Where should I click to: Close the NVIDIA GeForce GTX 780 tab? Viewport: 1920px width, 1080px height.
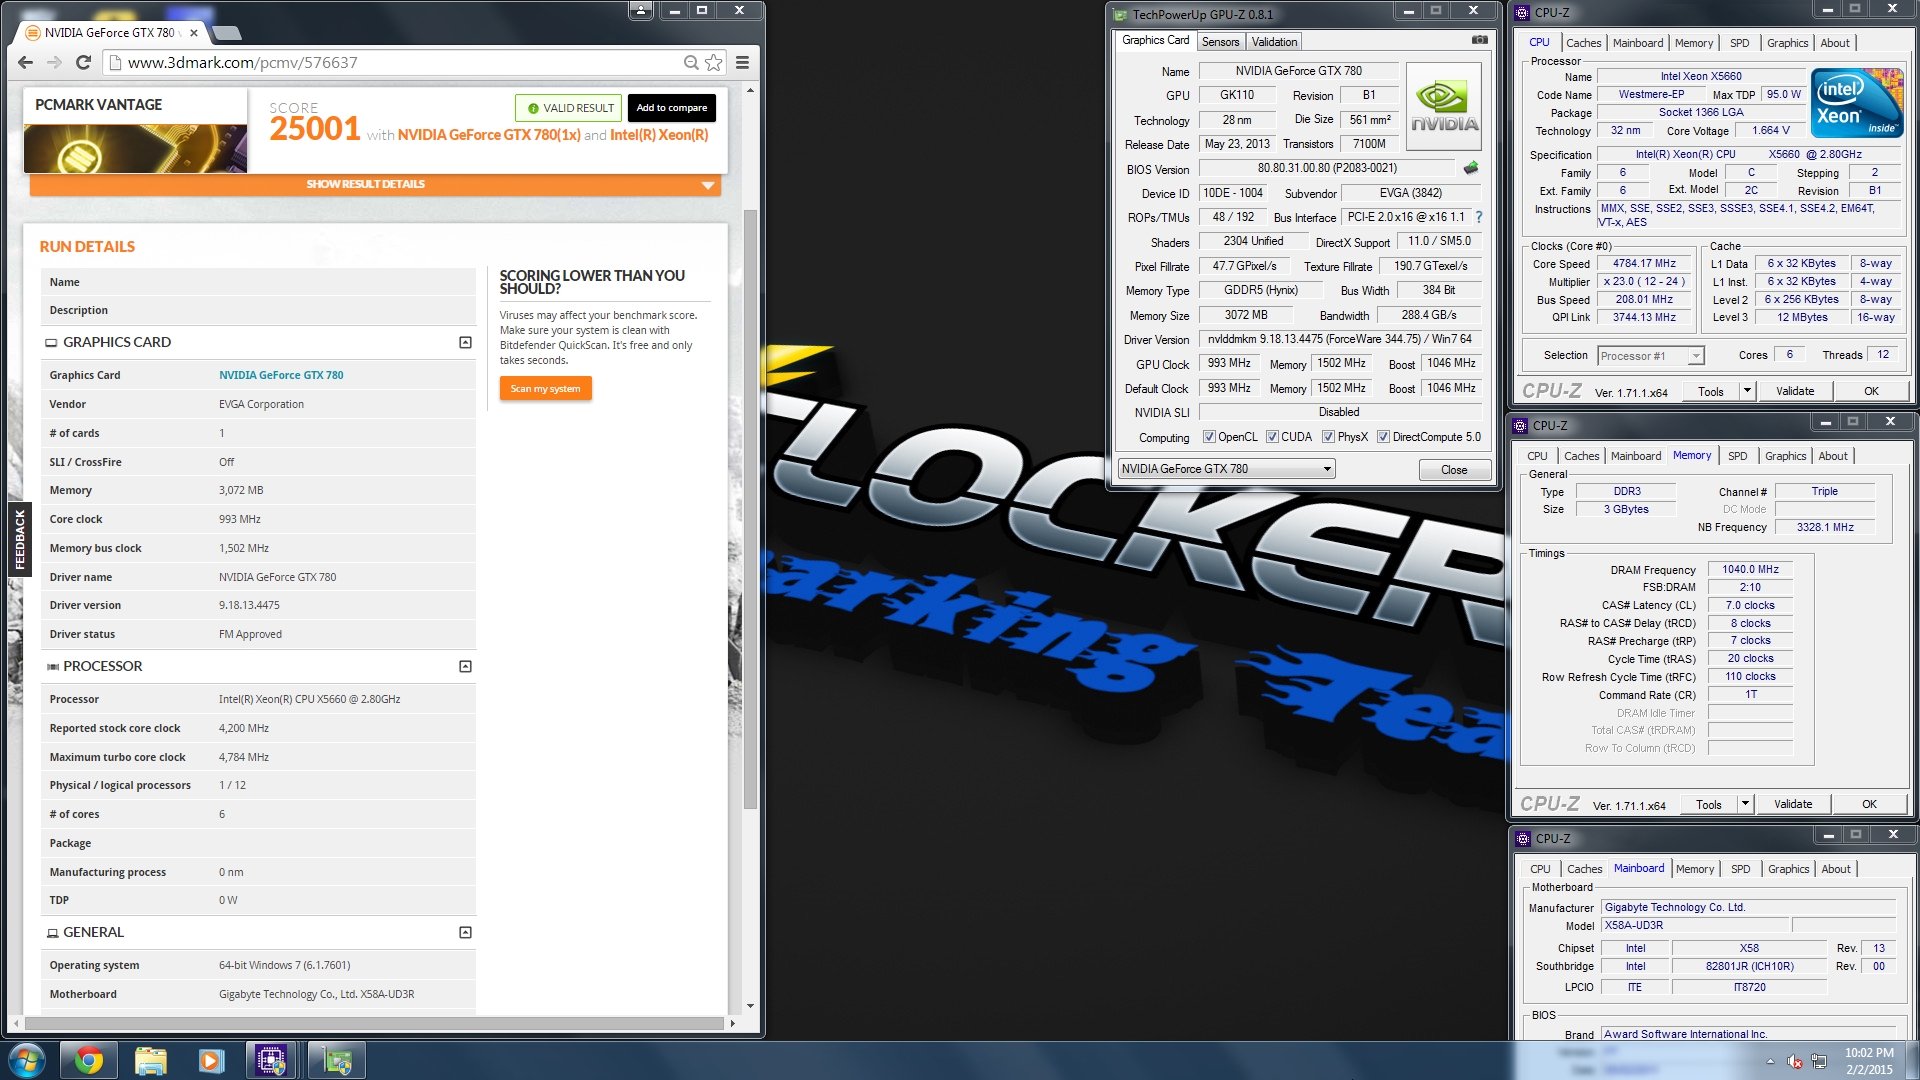(x=194, y=33)
